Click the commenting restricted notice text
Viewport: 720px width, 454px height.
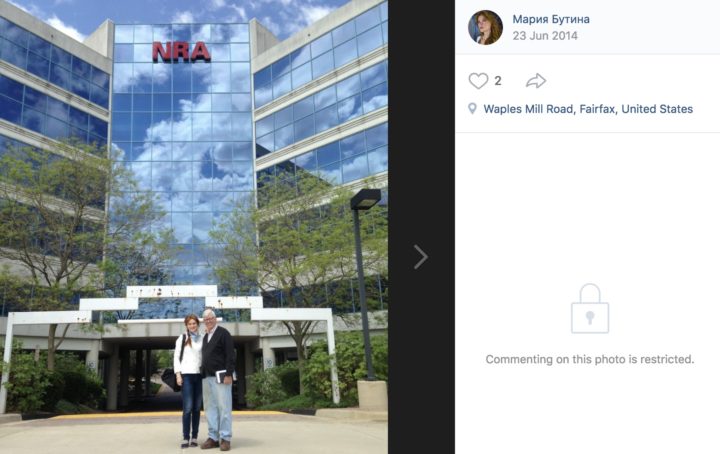coord(590,359)
